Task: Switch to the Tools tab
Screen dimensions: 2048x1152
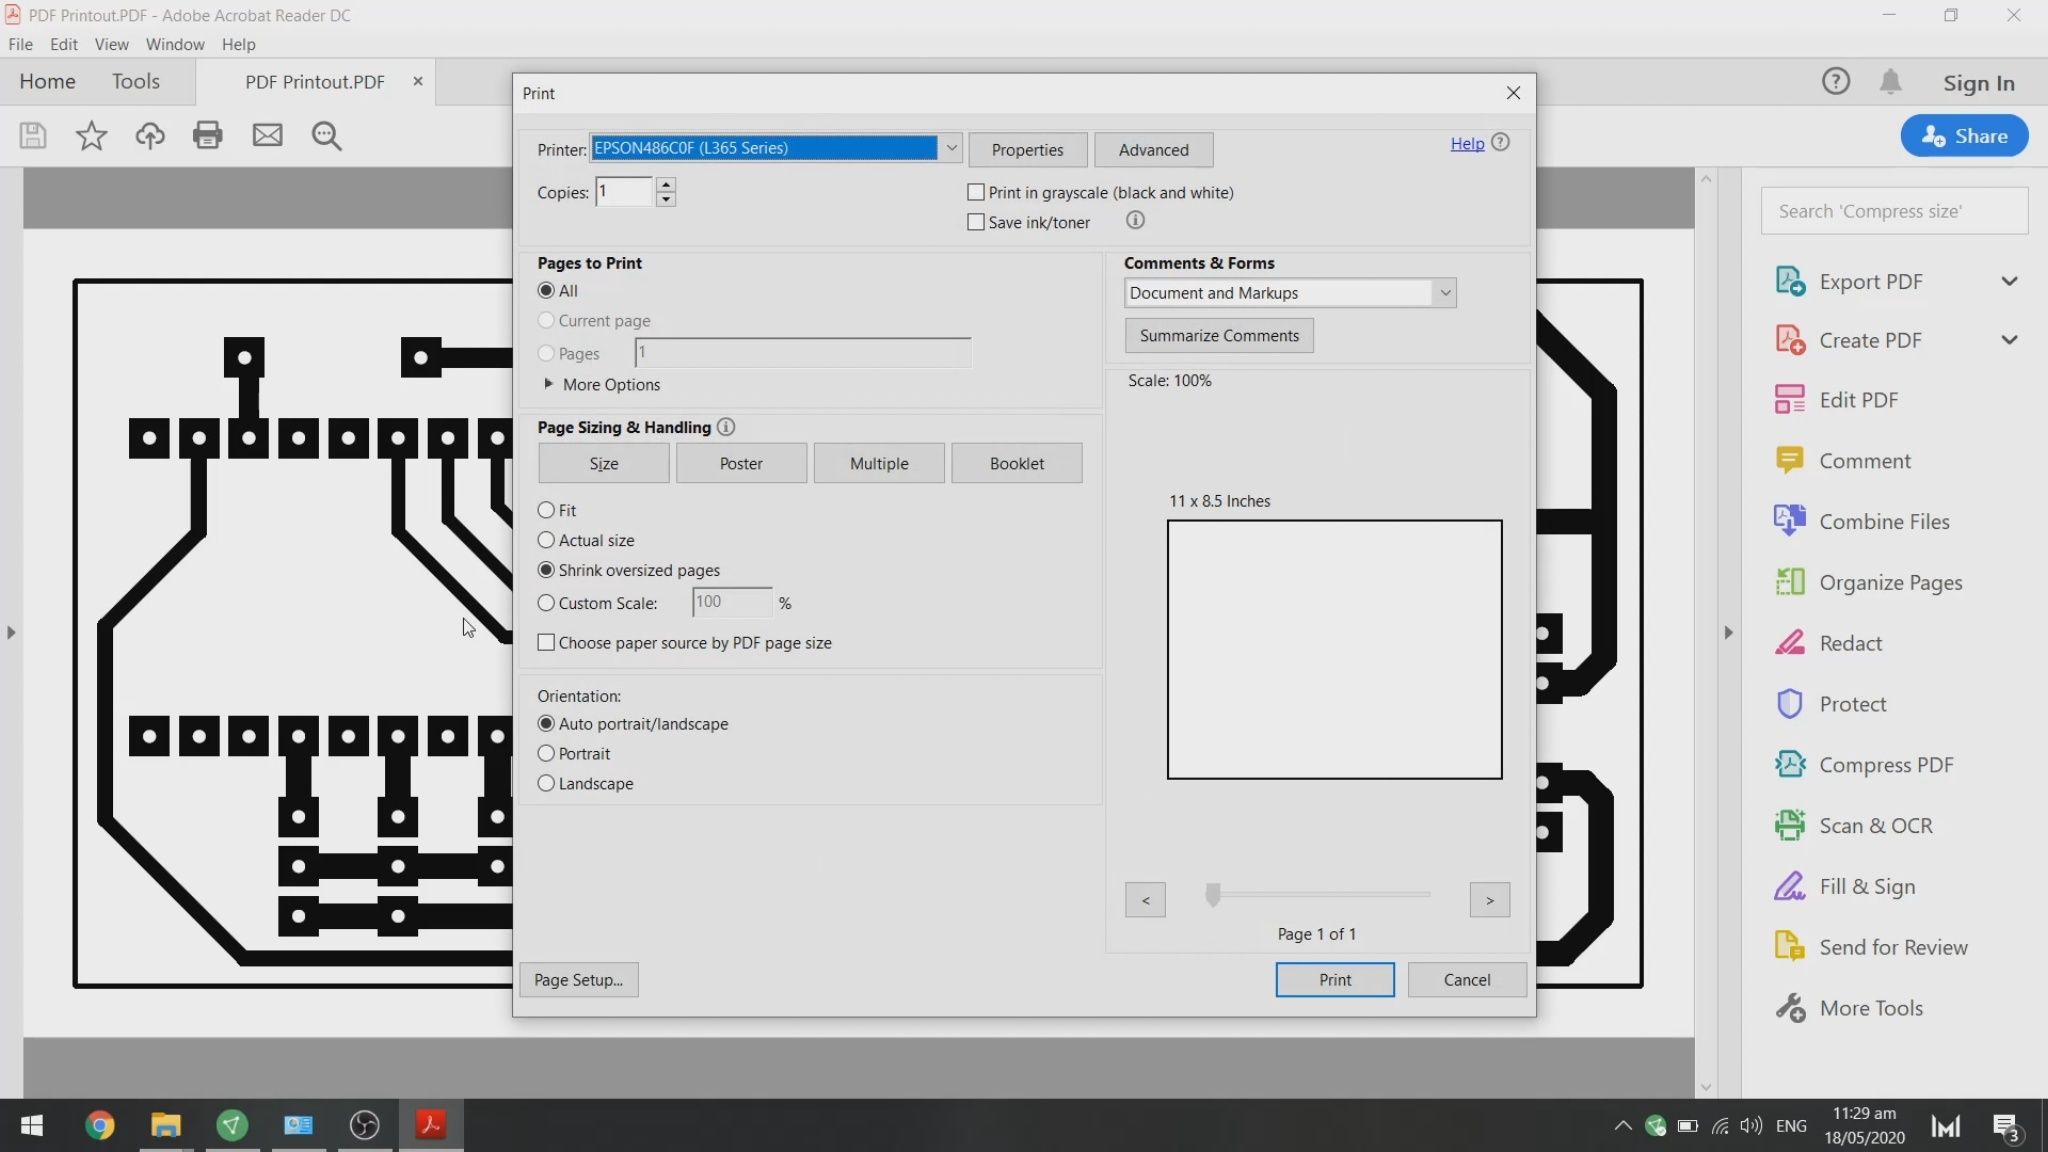Action: 136,81
